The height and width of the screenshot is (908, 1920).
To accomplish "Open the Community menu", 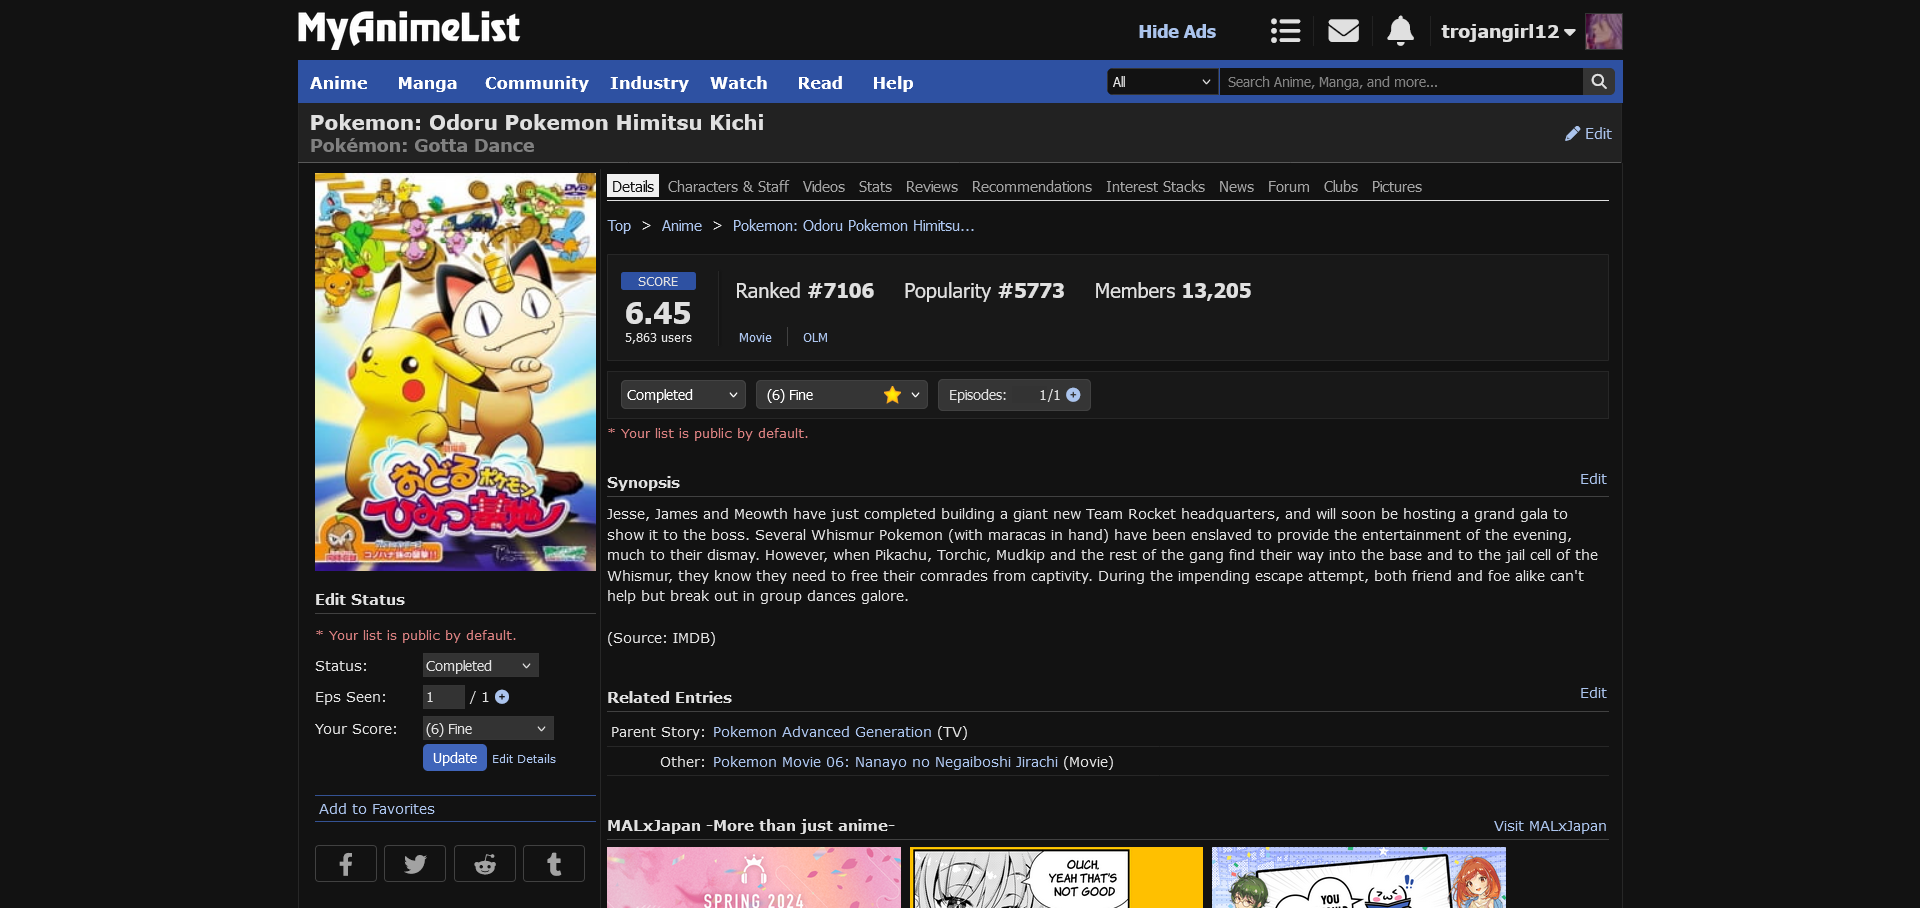I will pyautogui.click(x=536, y=83).
